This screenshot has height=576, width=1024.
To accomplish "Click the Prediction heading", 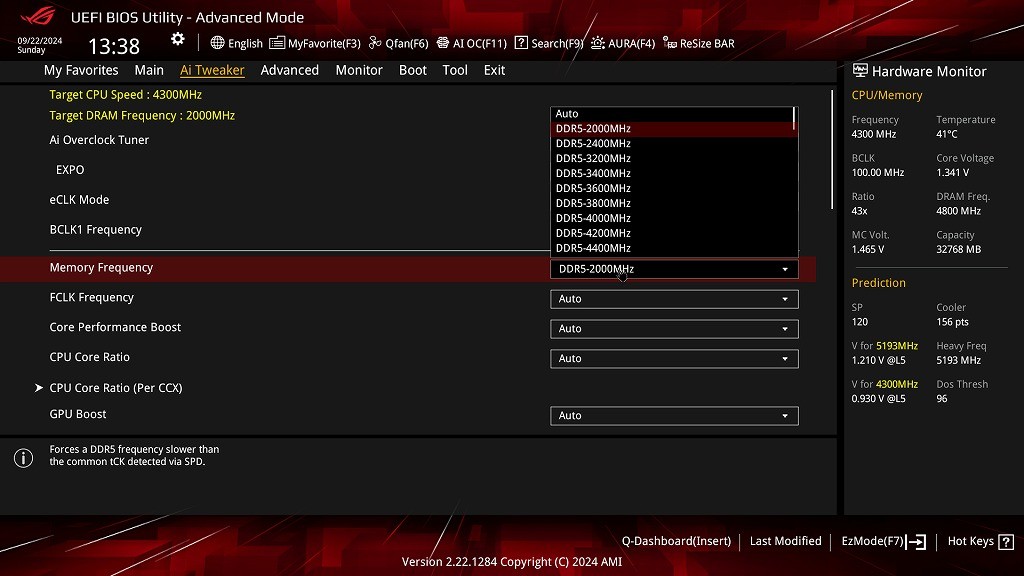I will tap(878, 283).
